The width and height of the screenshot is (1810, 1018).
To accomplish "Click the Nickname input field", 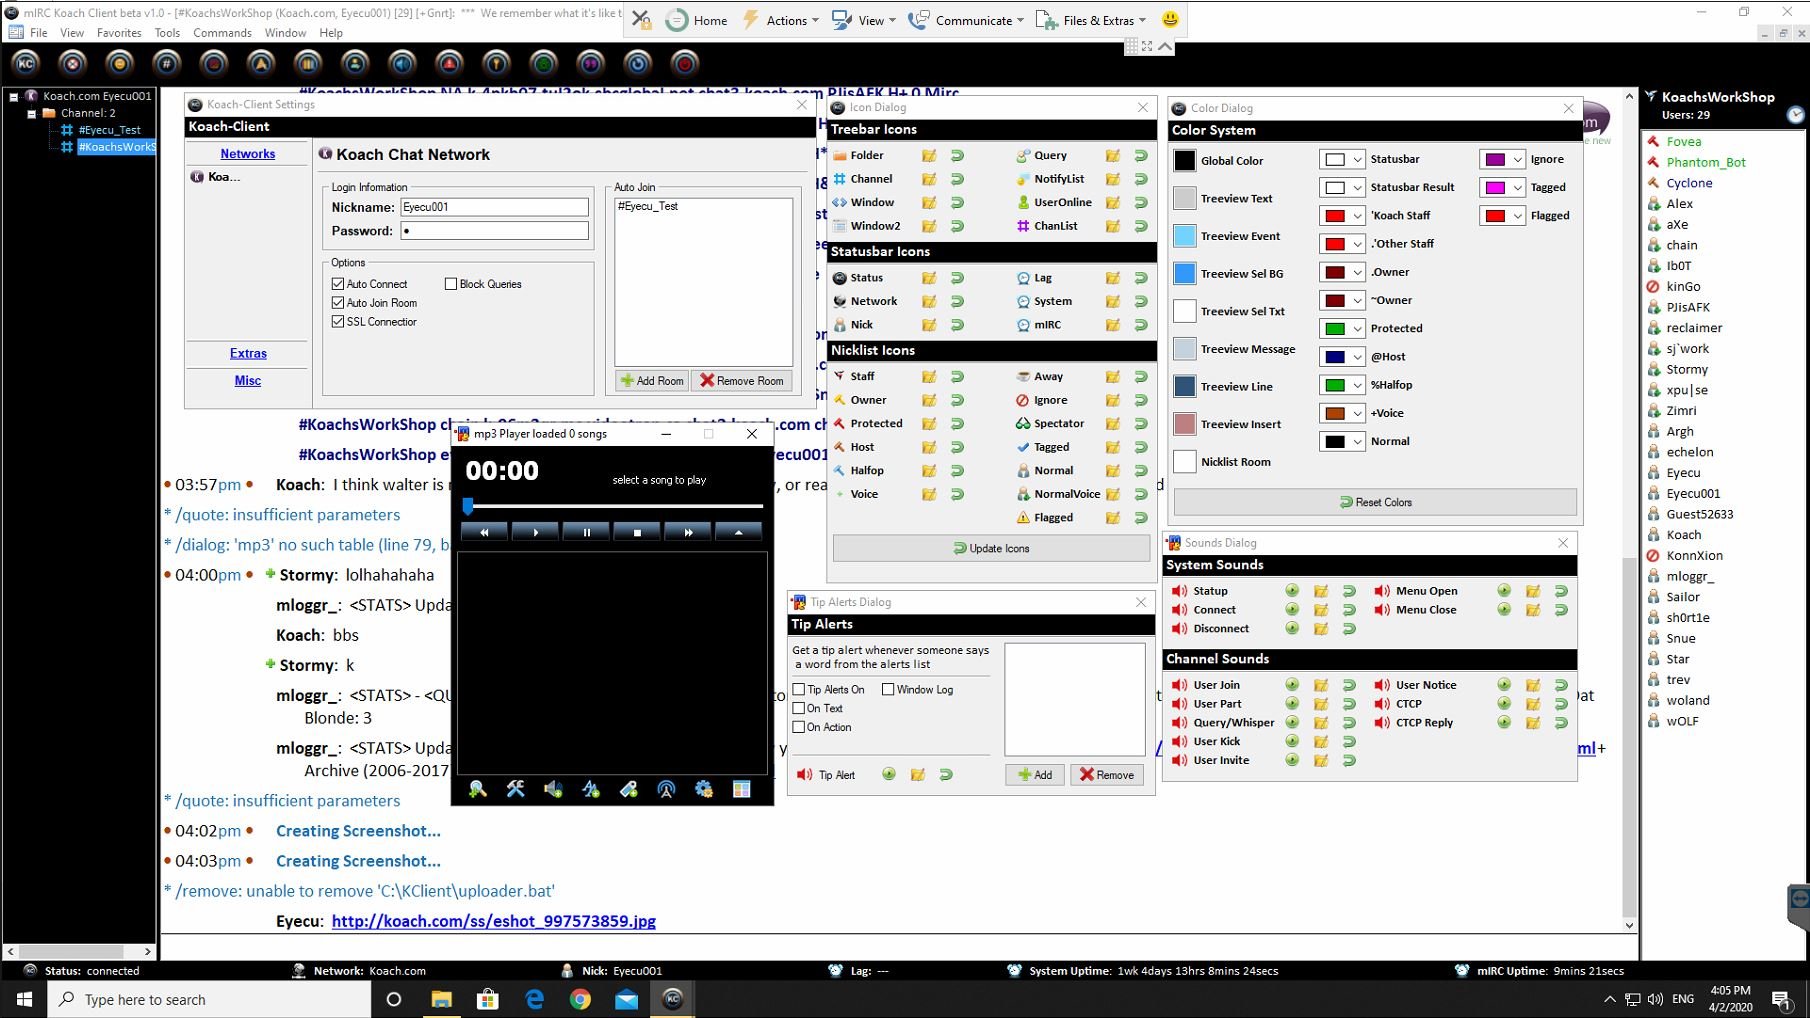I will [494, 207].
